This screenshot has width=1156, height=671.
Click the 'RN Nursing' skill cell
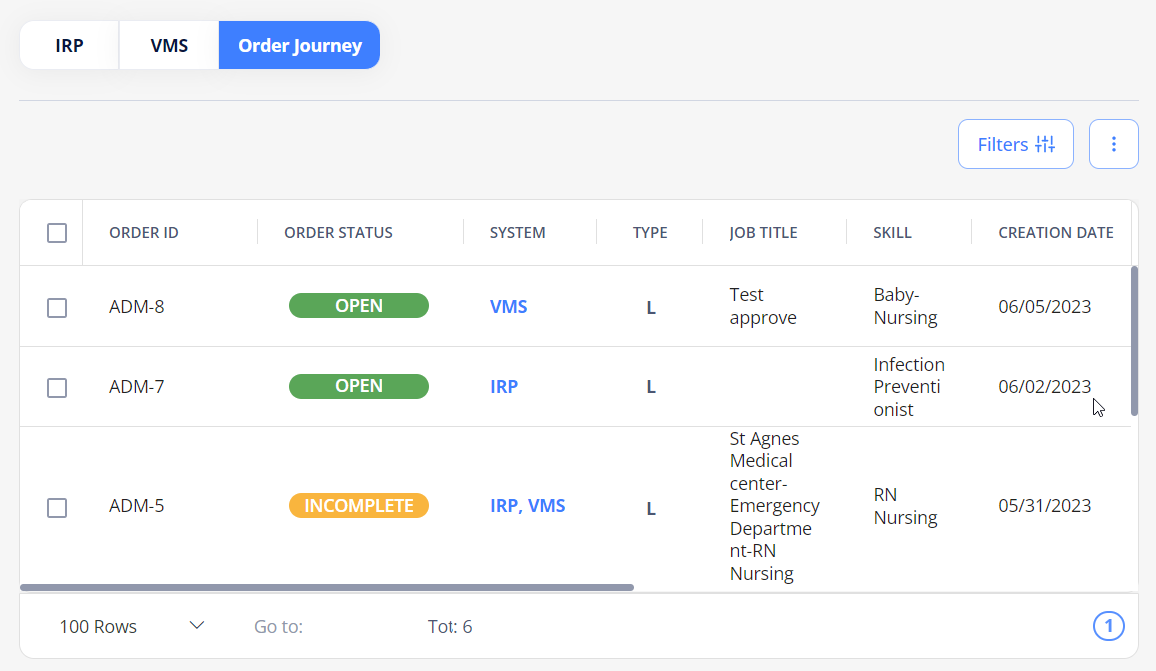click(x=905, y=506)
